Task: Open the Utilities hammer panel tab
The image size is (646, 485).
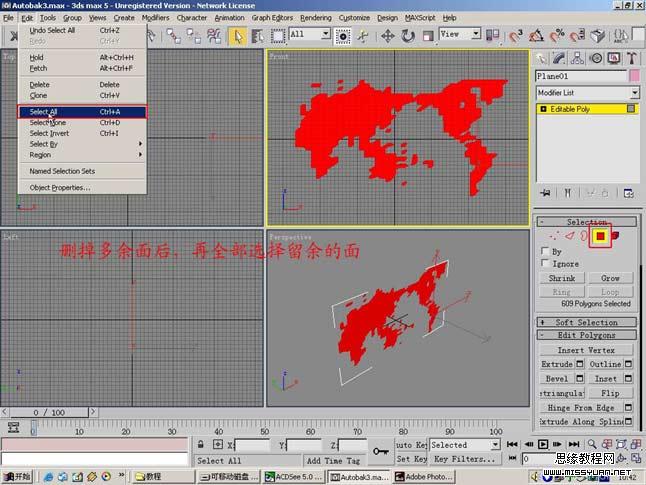Action: 631,58
